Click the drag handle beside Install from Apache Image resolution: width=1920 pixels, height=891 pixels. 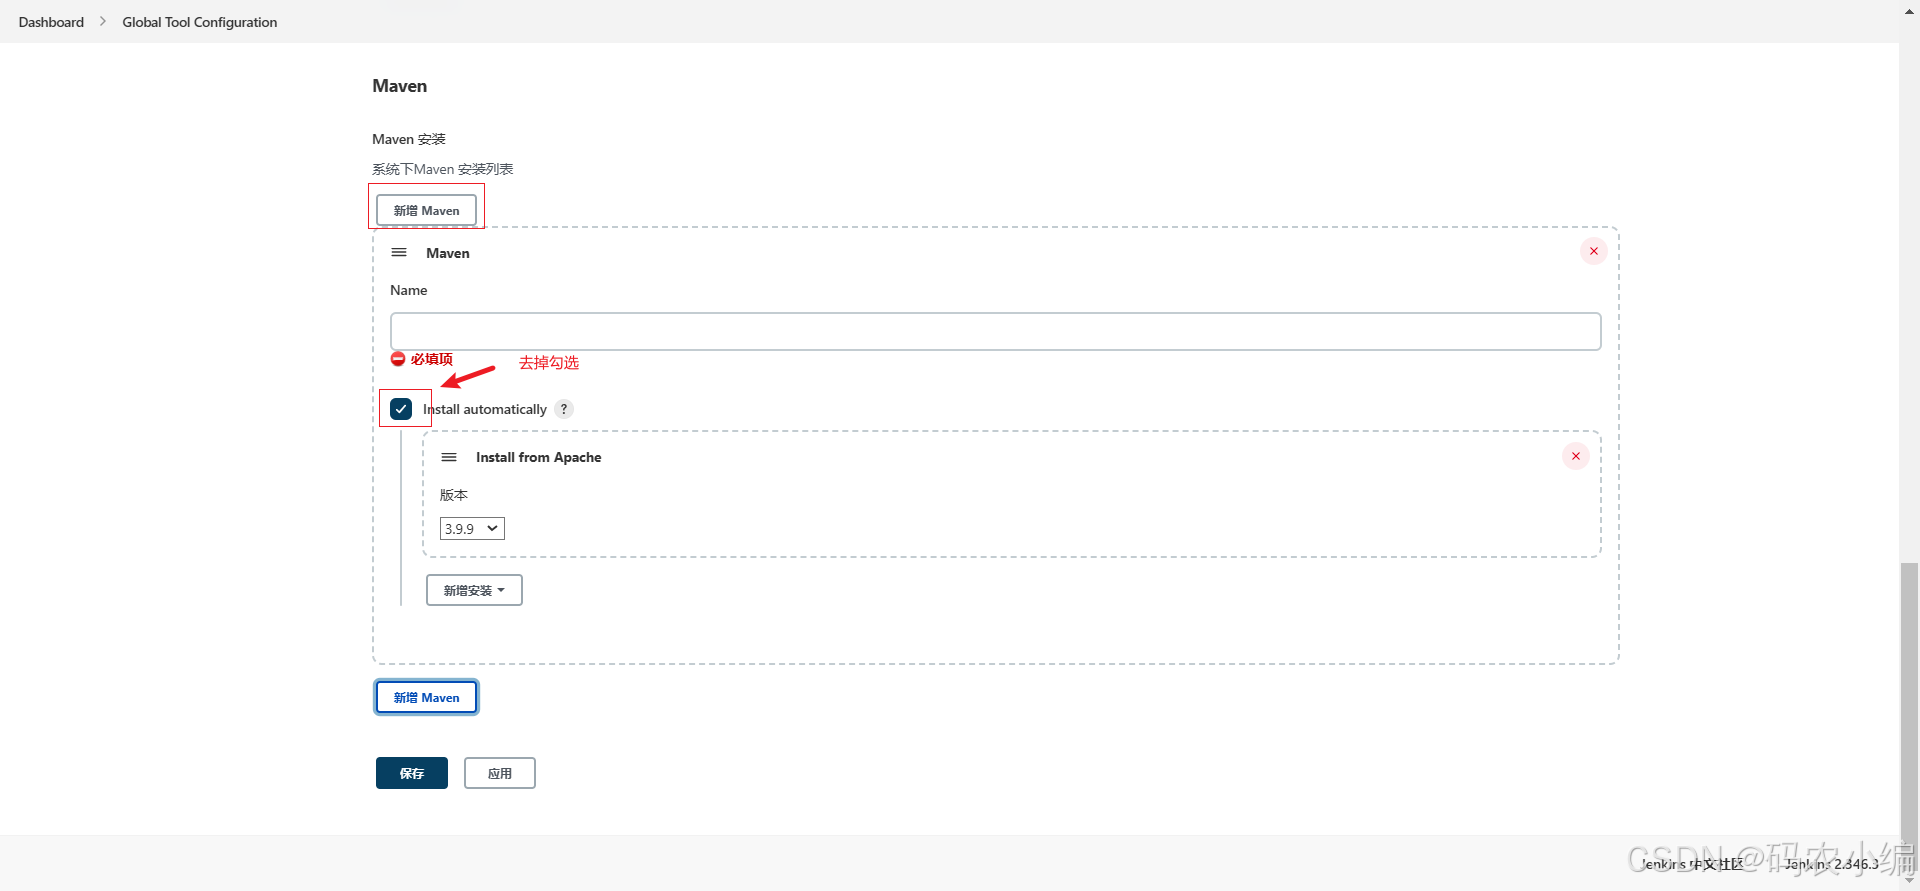pos(449,457)
